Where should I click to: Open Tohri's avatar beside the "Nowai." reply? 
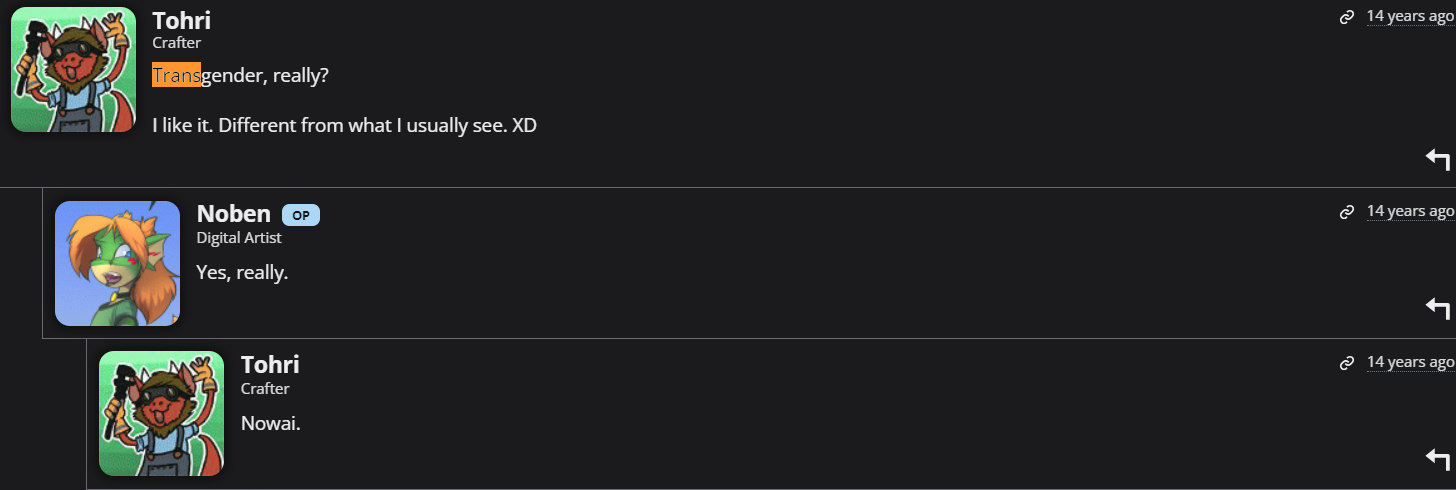pos(161,413)
